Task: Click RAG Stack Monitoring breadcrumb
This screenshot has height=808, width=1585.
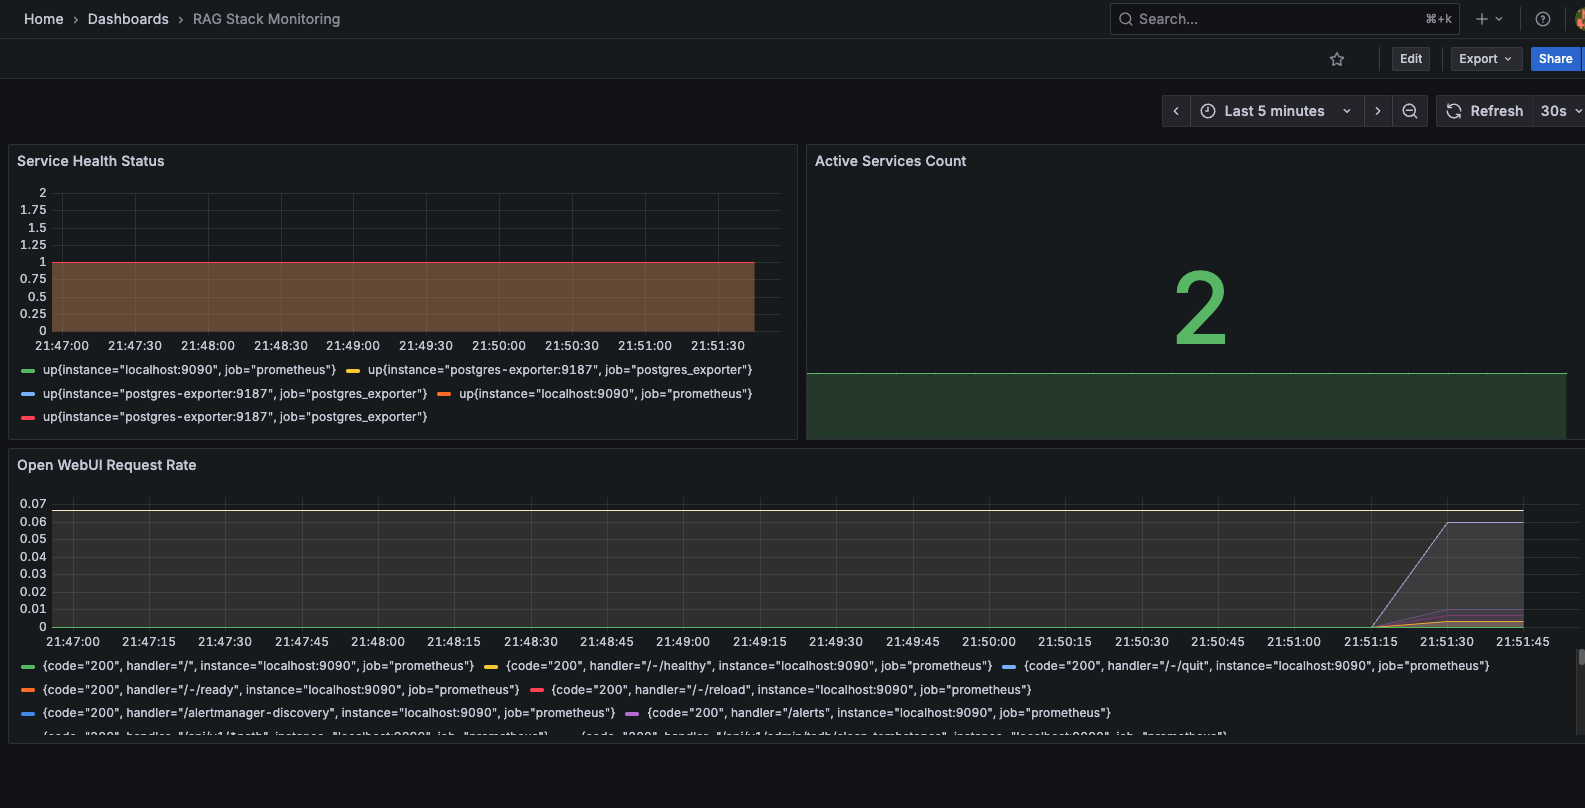Action: pyautogui.click(x=266, y=19)
